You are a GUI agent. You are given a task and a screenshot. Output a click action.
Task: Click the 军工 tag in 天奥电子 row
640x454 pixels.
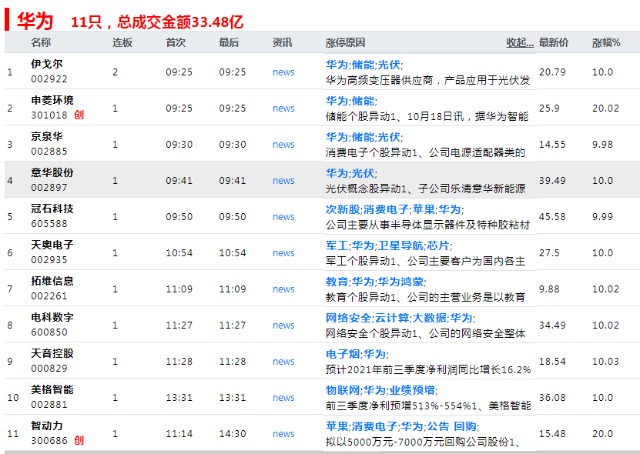(336, 245)
